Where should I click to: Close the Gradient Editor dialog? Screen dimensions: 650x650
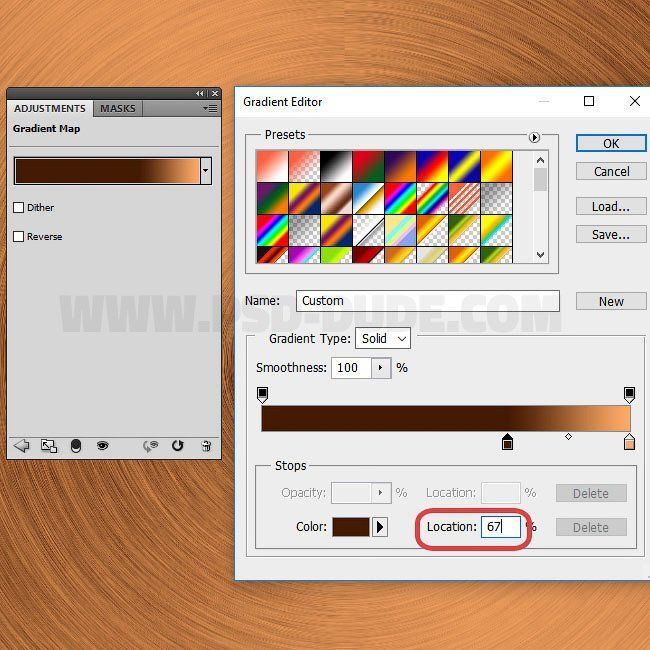coord(635,101)
